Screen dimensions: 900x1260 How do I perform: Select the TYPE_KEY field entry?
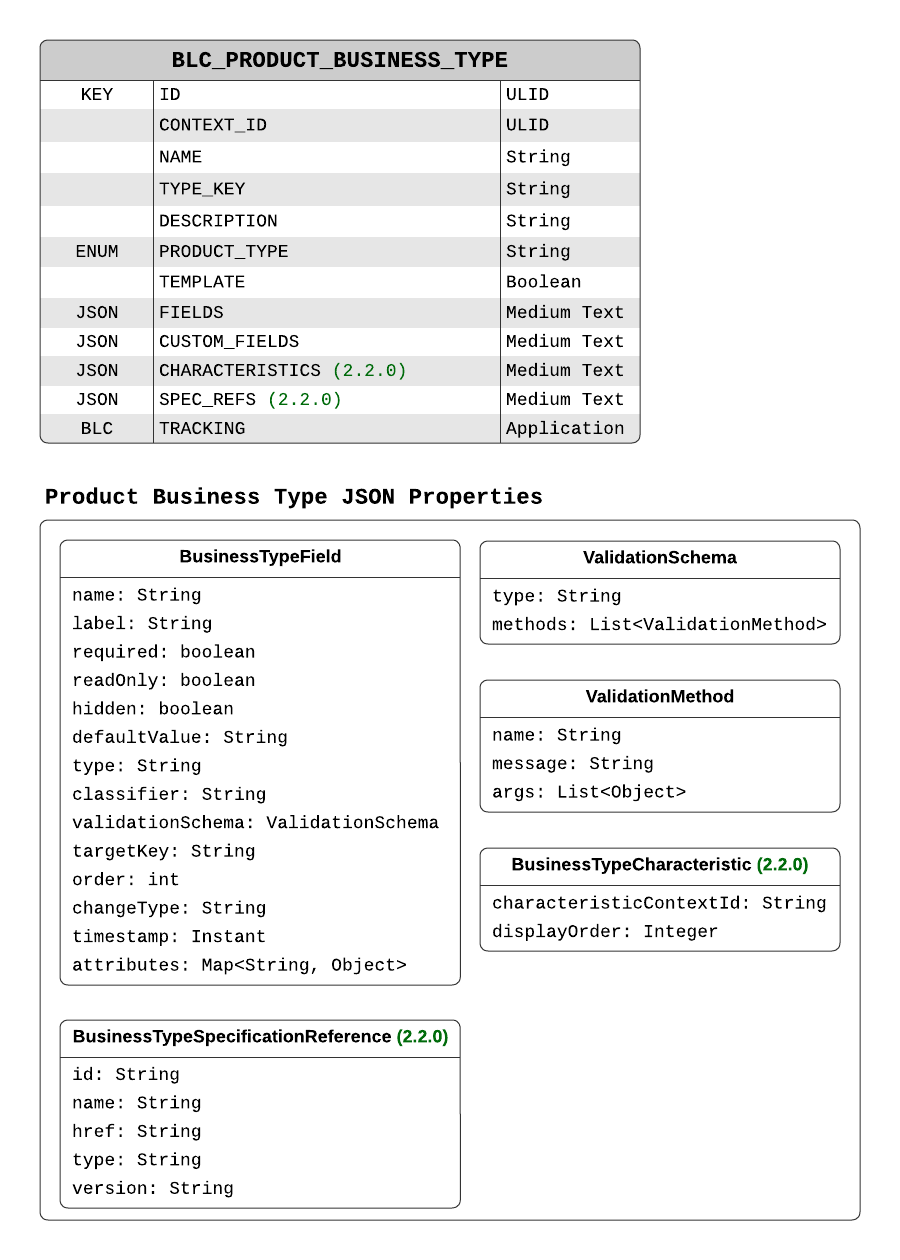(x=300, y=188)
